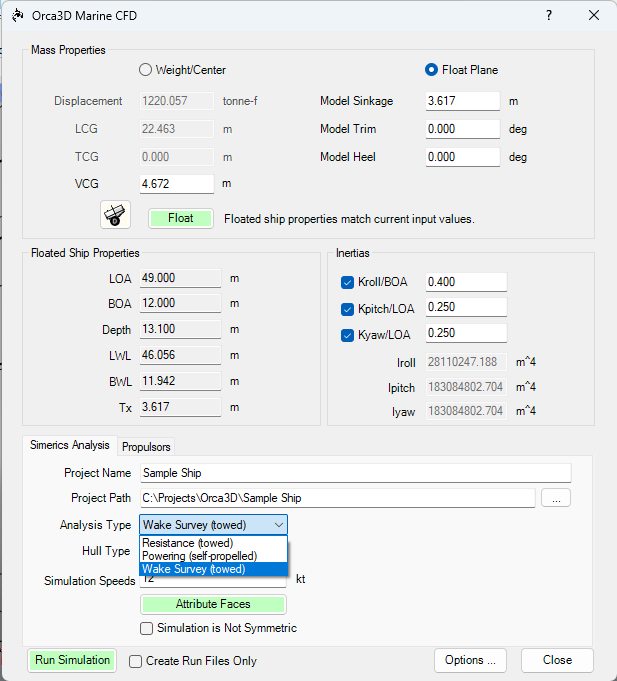Collapse the Analysis Type dropdown arrow
Viewport: 617px width, 681px height.
click(279, 525)
